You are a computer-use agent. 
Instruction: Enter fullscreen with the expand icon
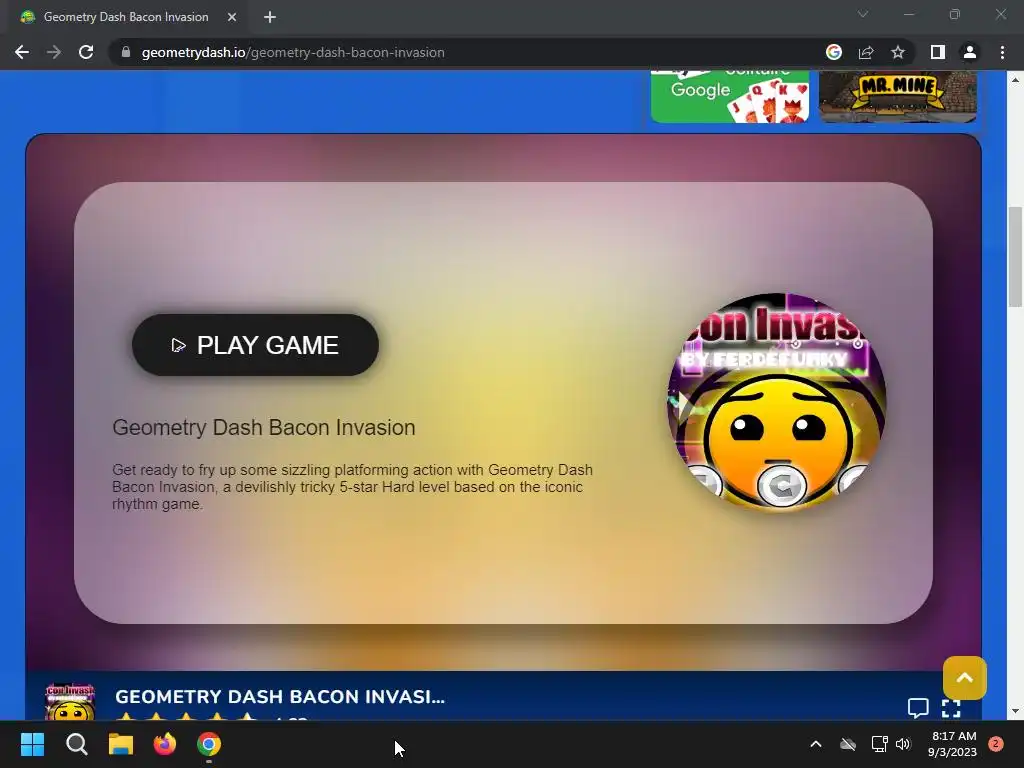point(952,708)
